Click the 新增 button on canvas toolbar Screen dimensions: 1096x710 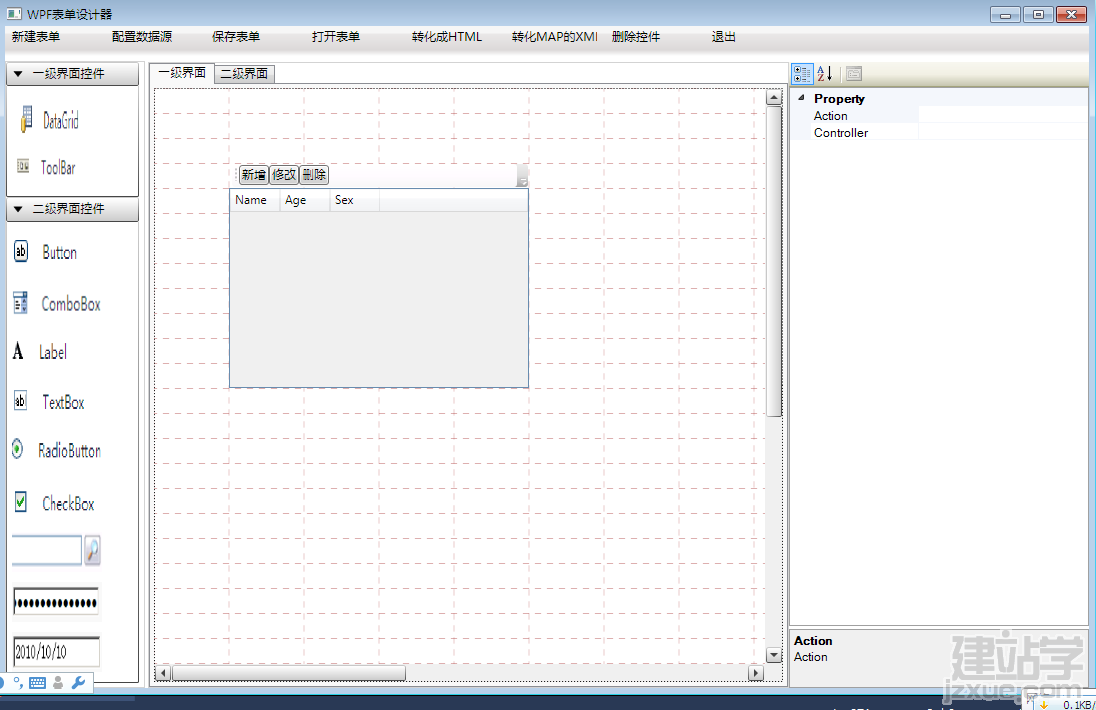254,175
